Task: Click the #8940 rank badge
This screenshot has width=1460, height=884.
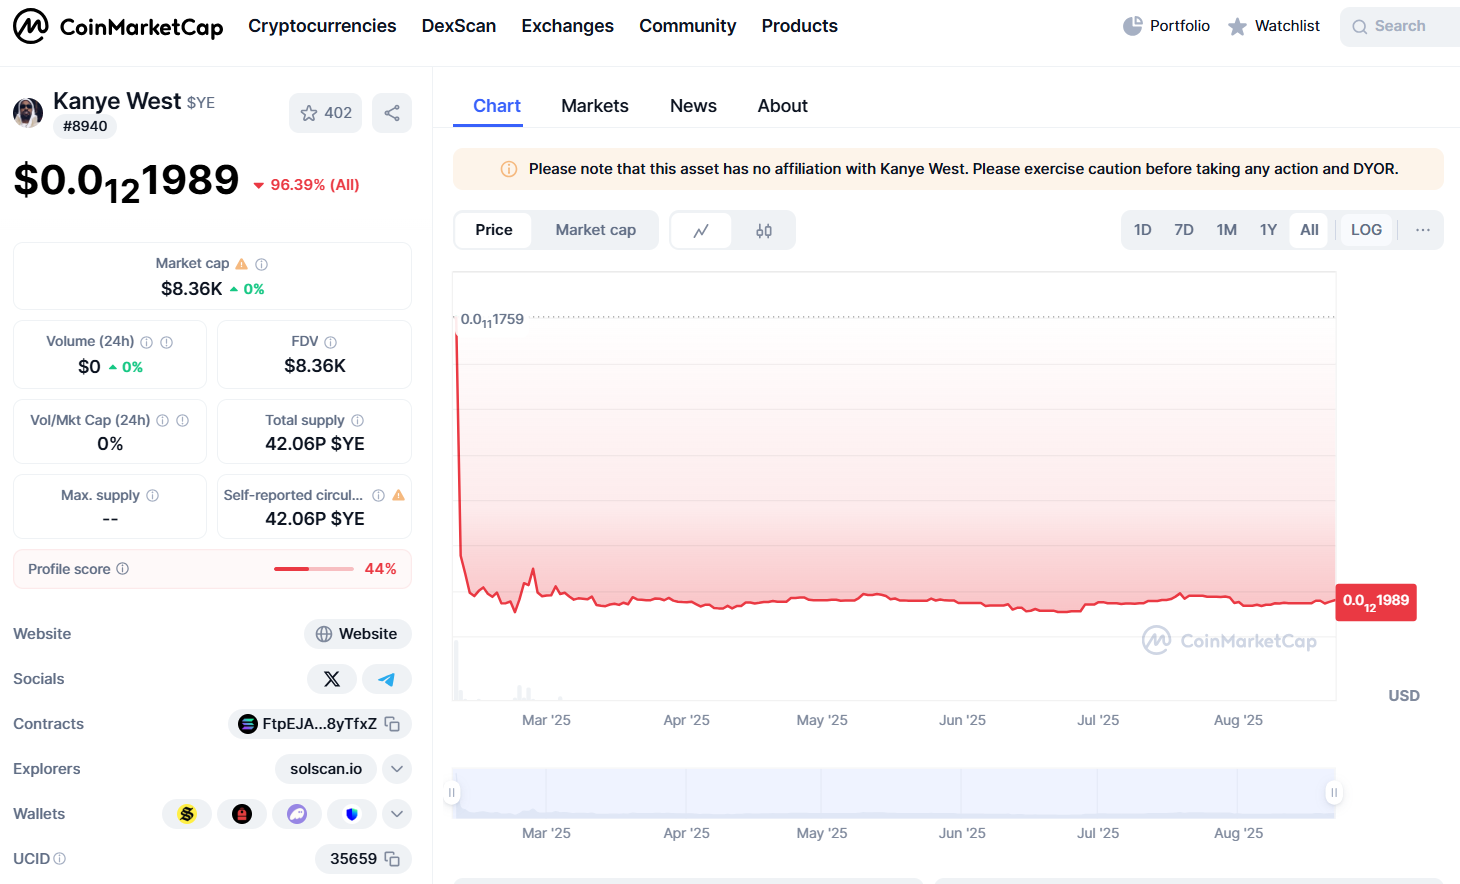Action: point(85,126)
